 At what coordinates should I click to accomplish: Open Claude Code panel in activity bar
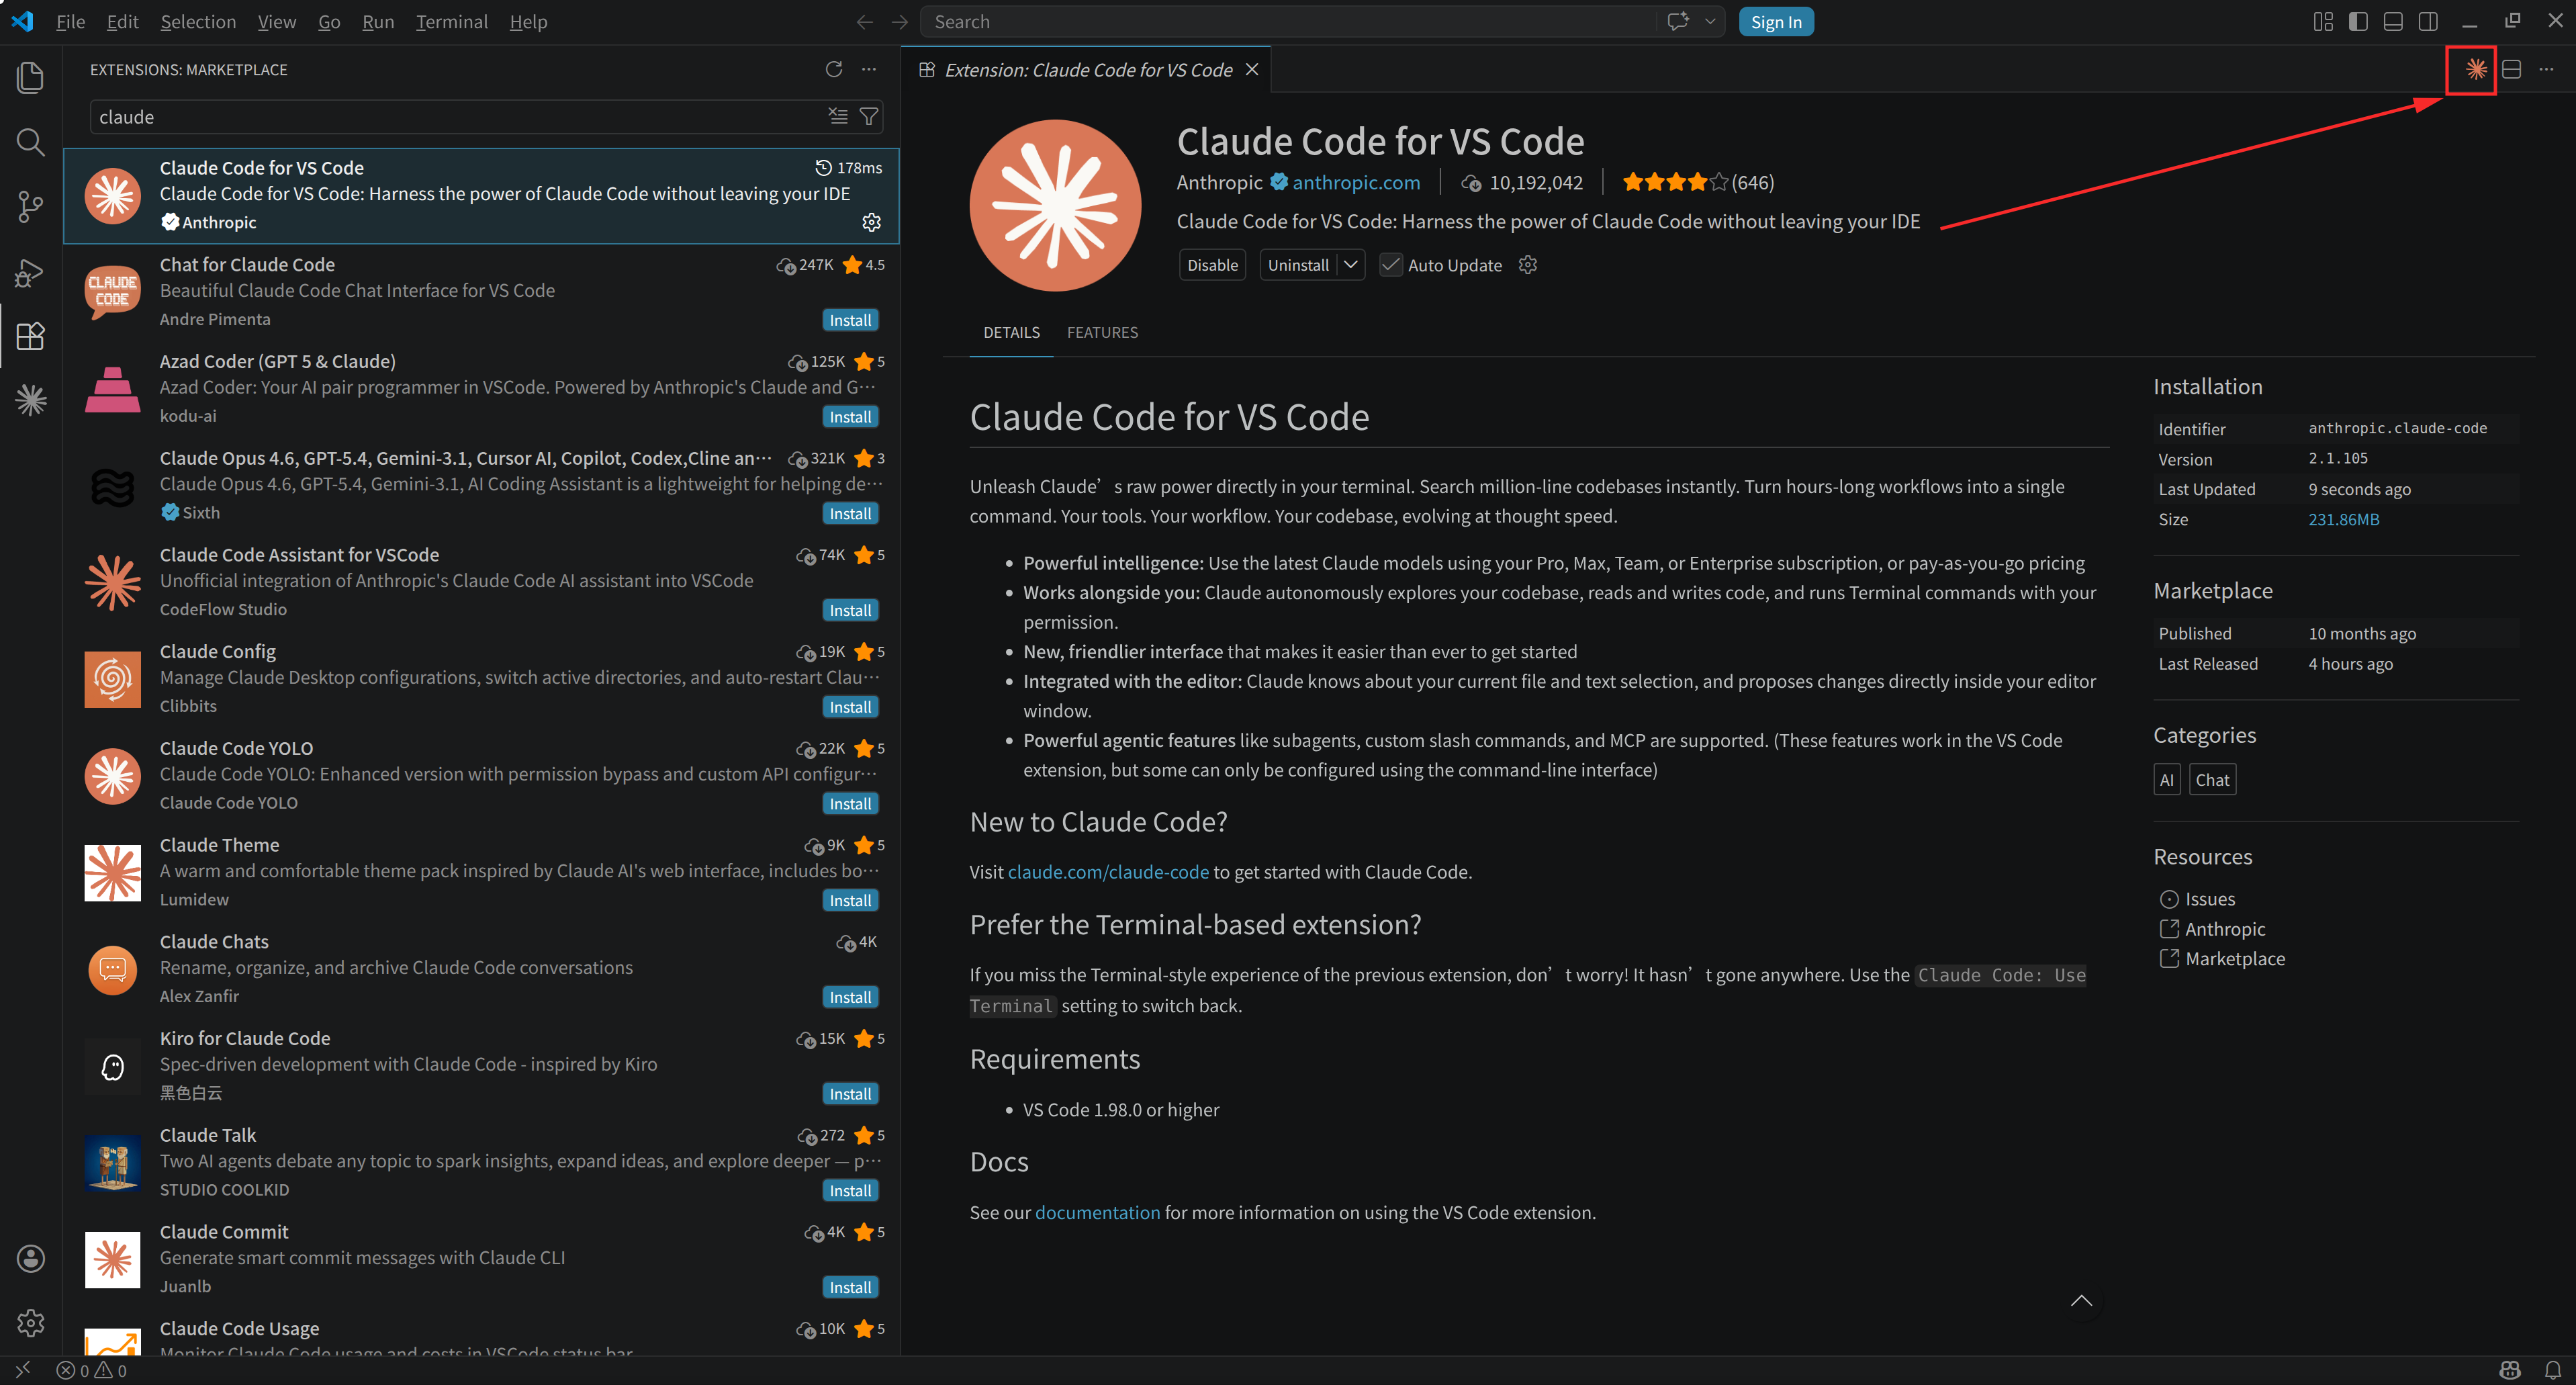tap(31, 400)
